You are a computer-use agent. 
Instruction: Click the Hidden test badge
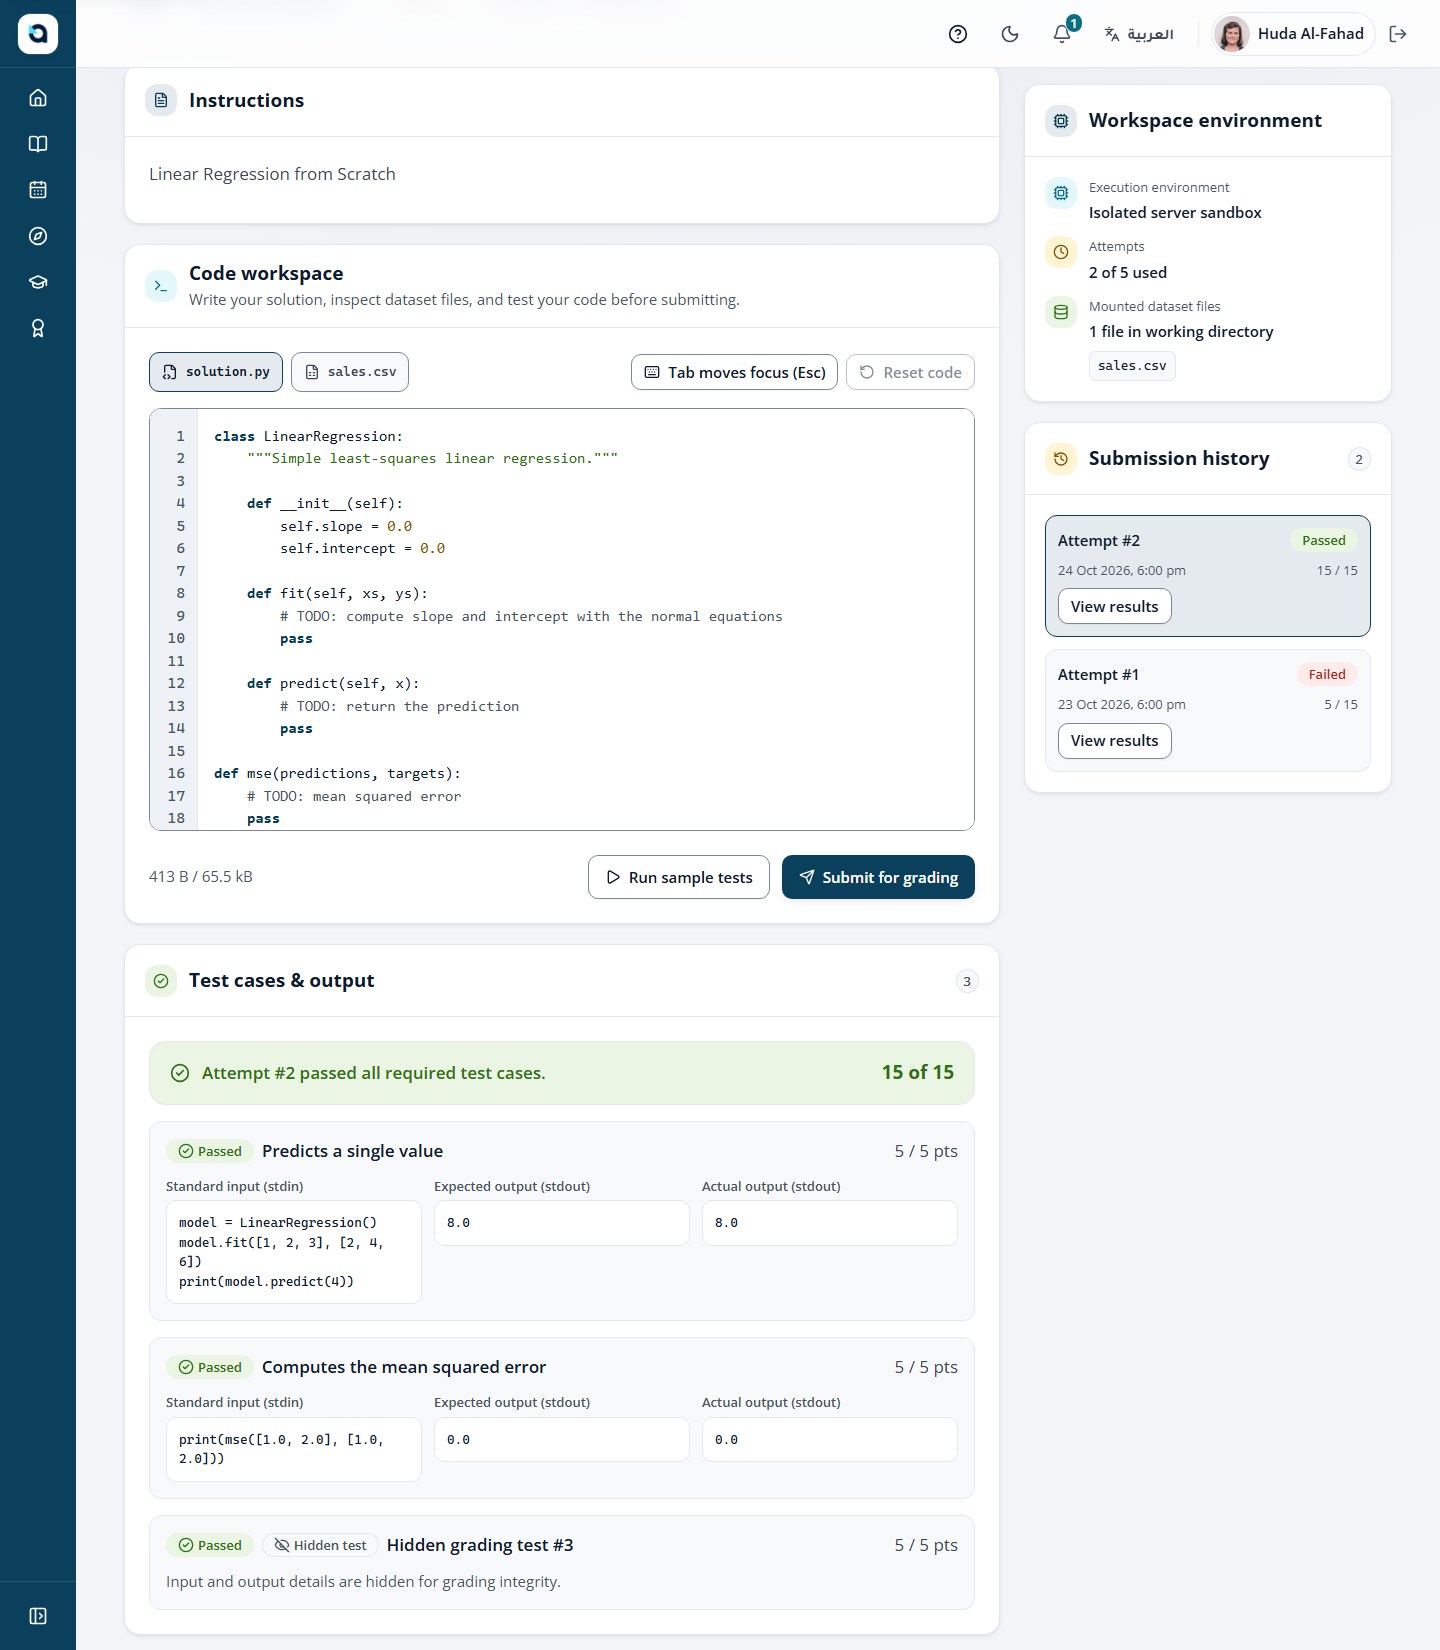pos(321,1545)
